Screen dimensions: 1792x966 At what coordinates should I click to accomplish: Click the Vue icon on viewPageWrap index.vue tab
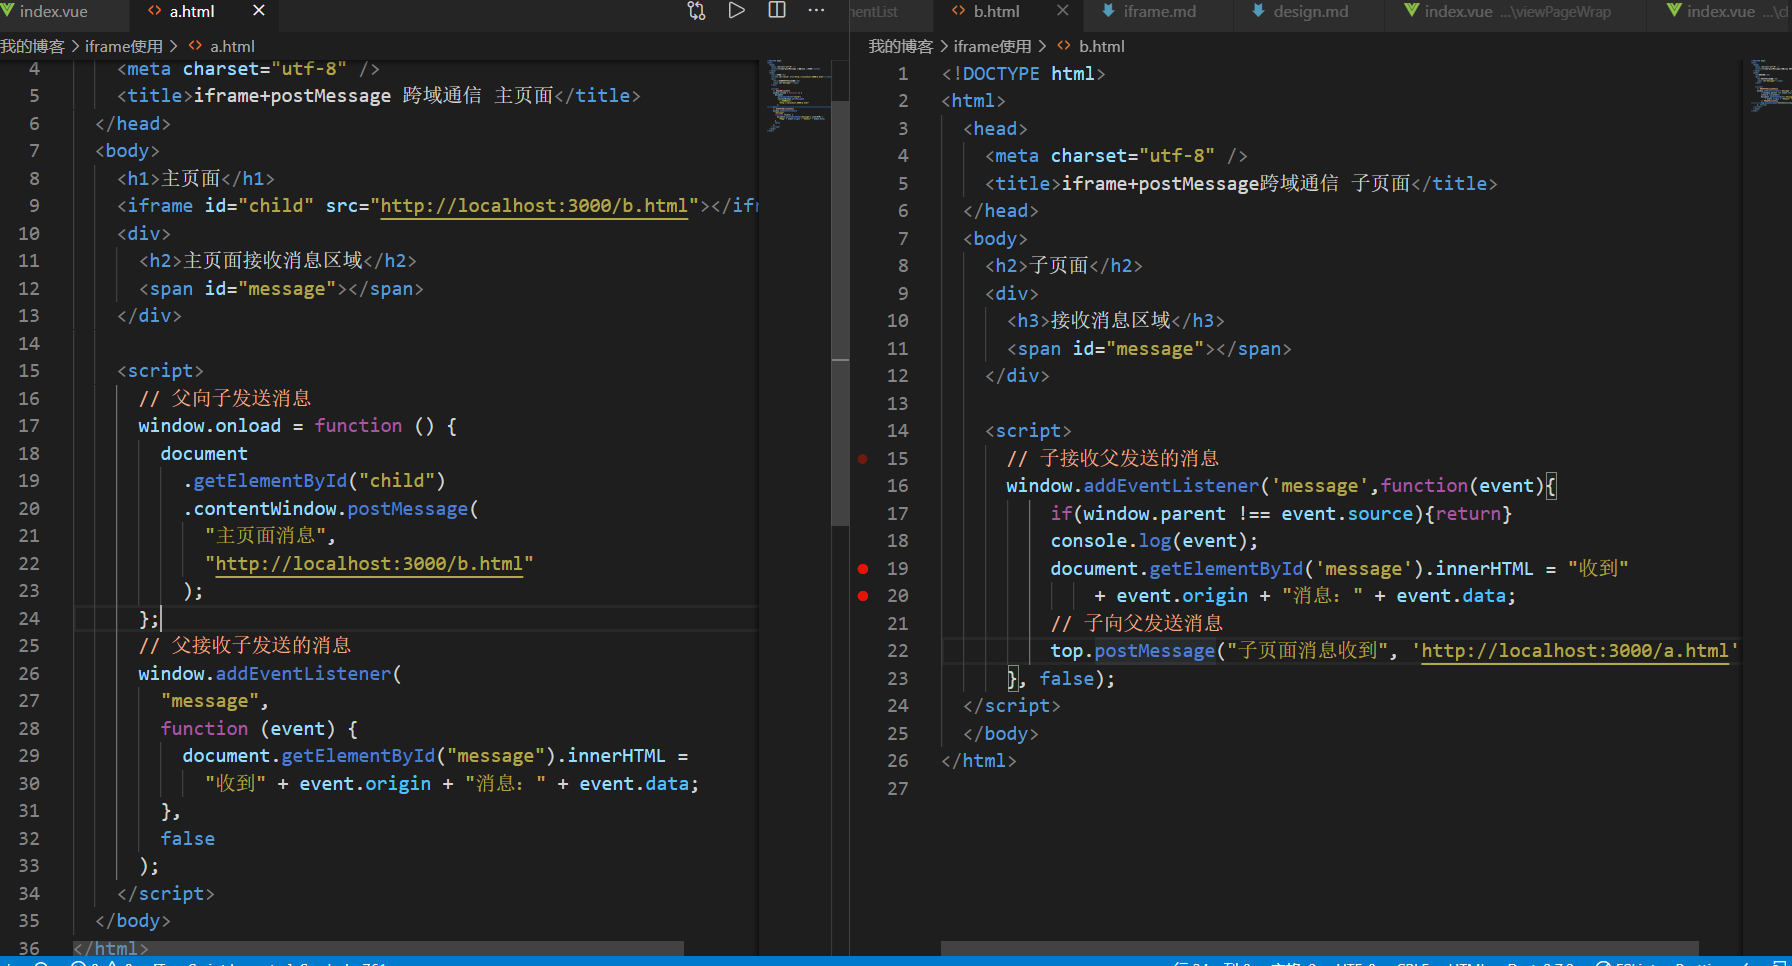click(1411, 11)
